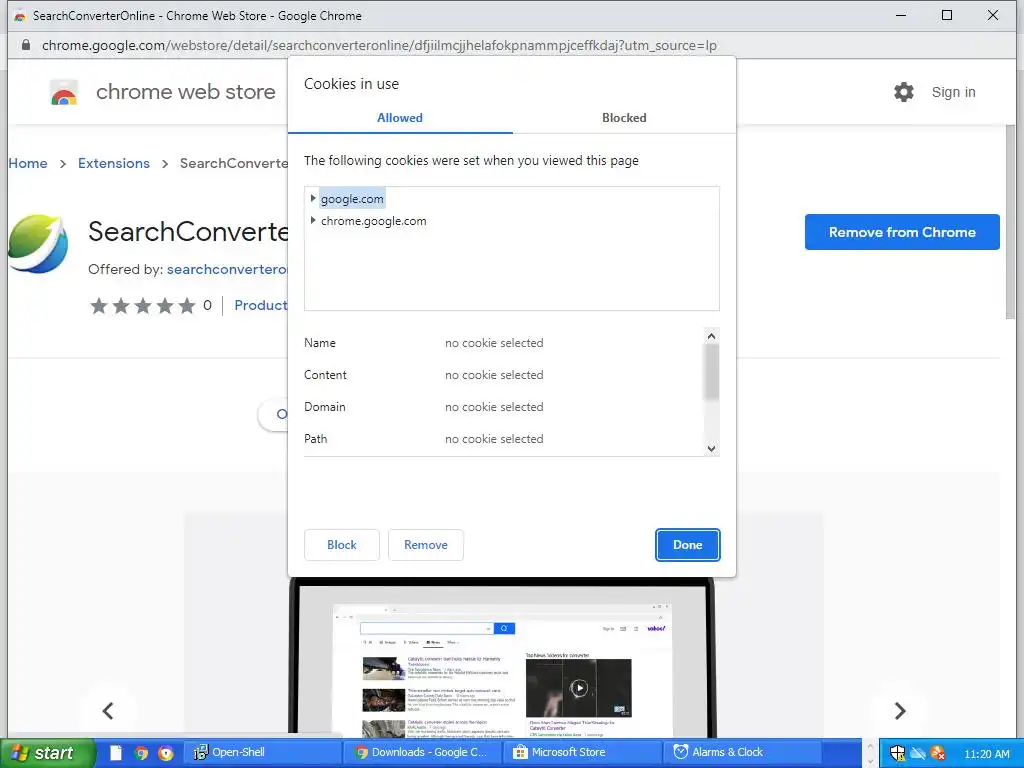This screenshot has width=1024, height=768.
Task: Launch Chrome from quick launch icon
Action: (141, 753)
